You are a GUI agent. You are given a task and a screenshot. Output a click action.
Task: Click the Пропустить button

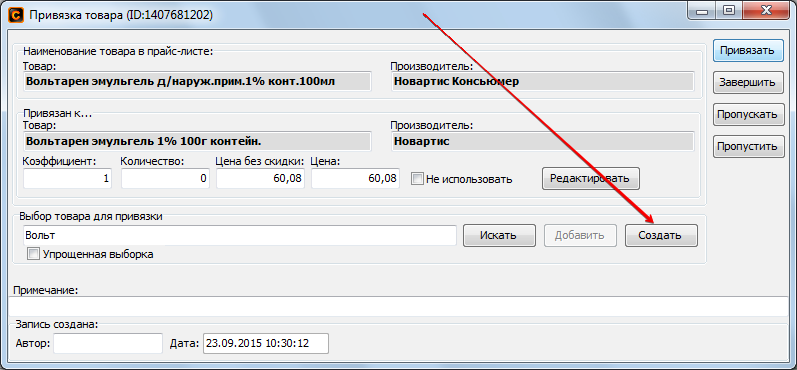point(747,146)
